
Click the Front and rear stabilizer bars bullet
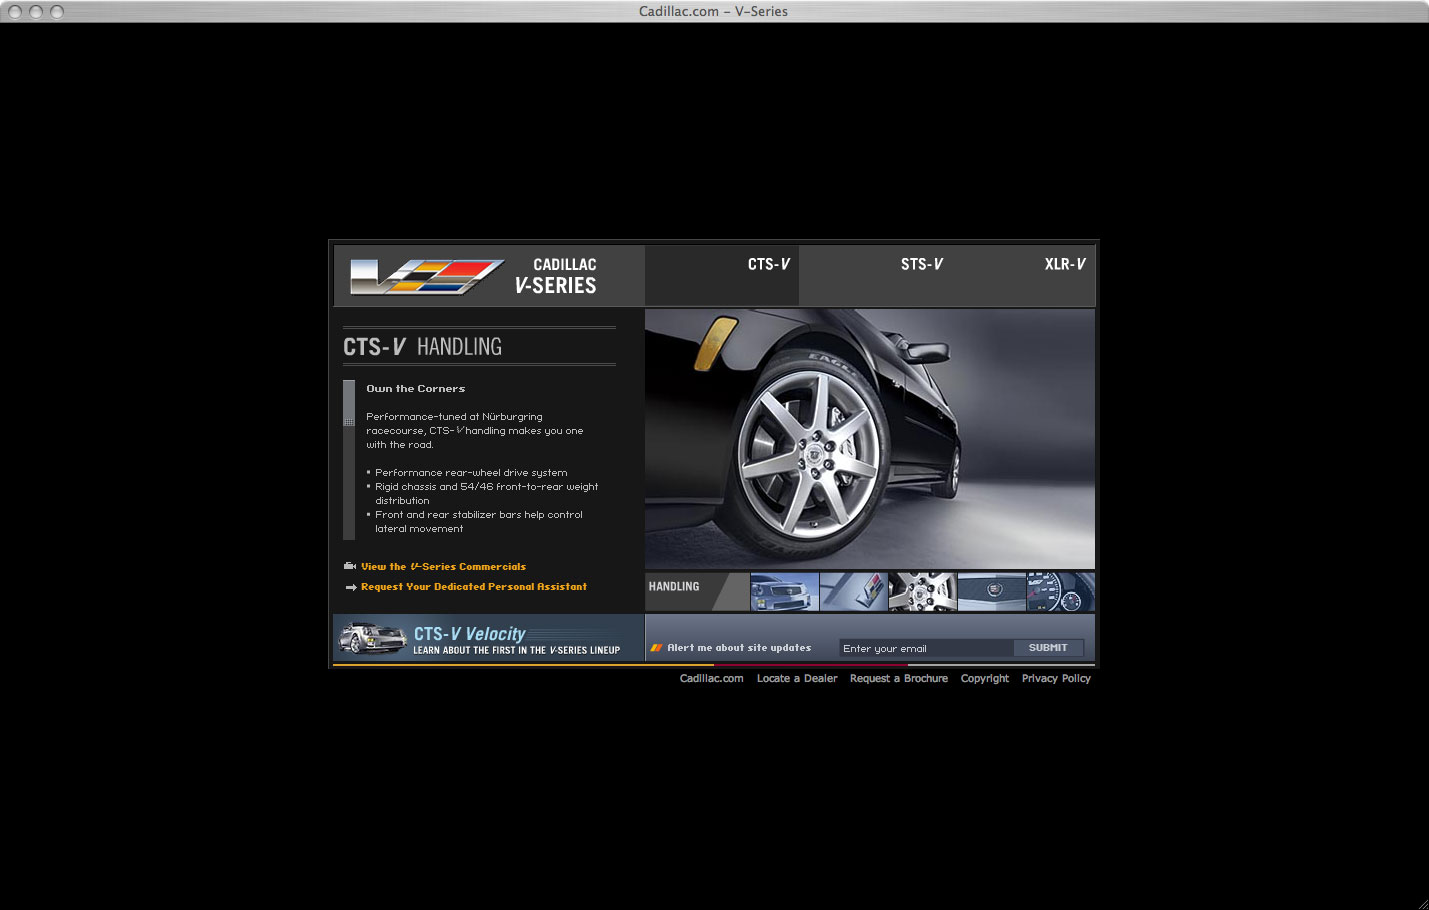tap(478, 522)
